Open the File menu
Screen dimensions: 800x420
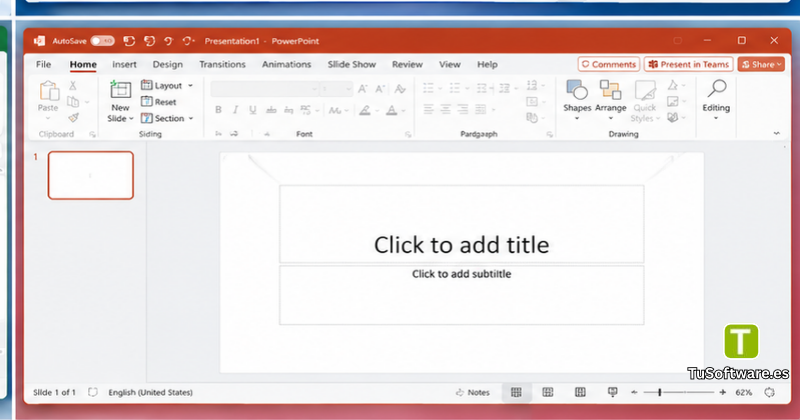click(x=43, y=64)
